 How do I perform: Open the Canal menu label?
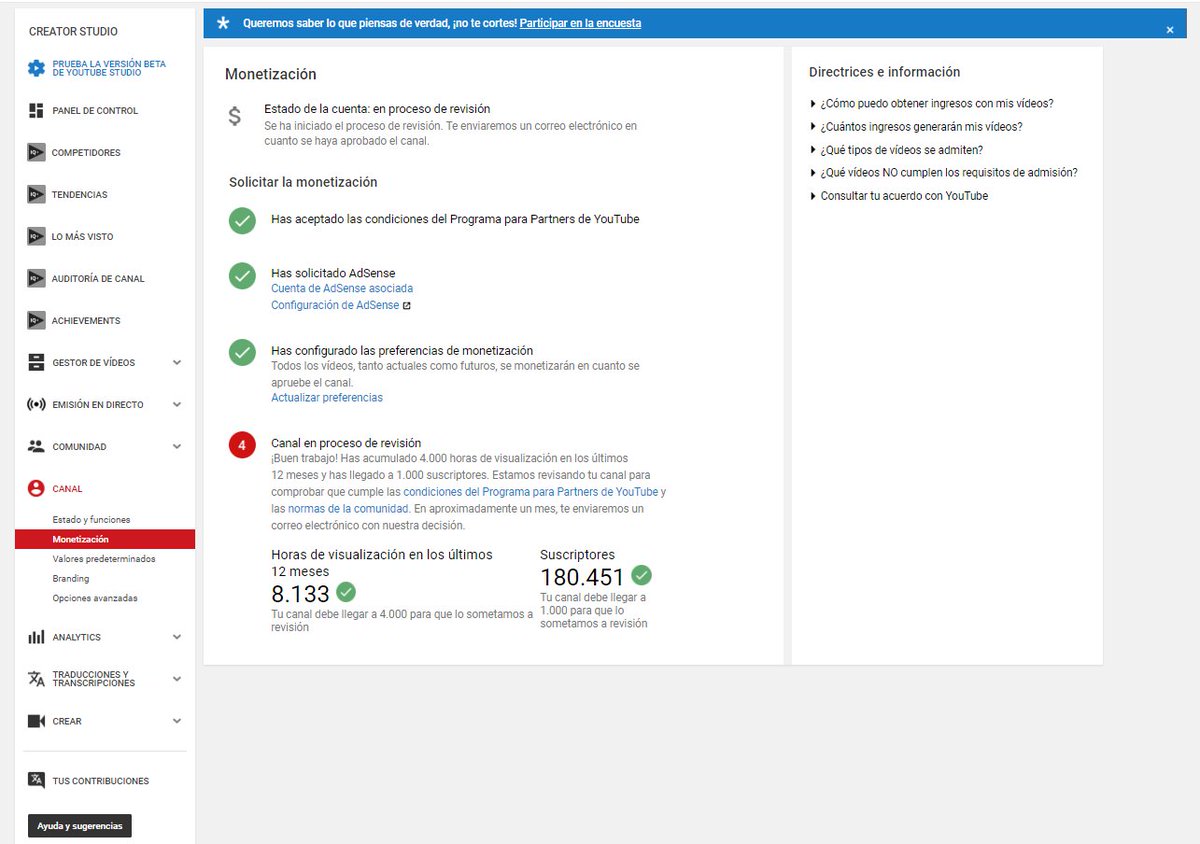67,489
